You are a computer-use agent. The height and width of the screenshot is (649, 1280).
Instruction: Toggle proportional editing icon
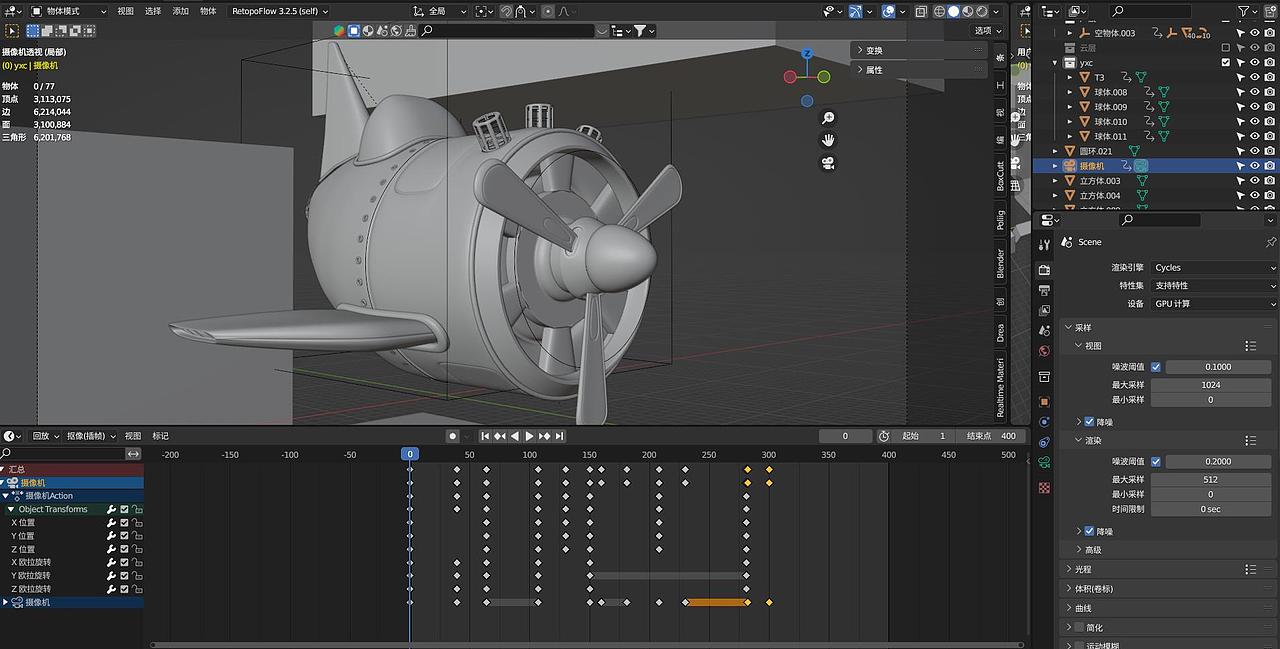tap(548, 11)
